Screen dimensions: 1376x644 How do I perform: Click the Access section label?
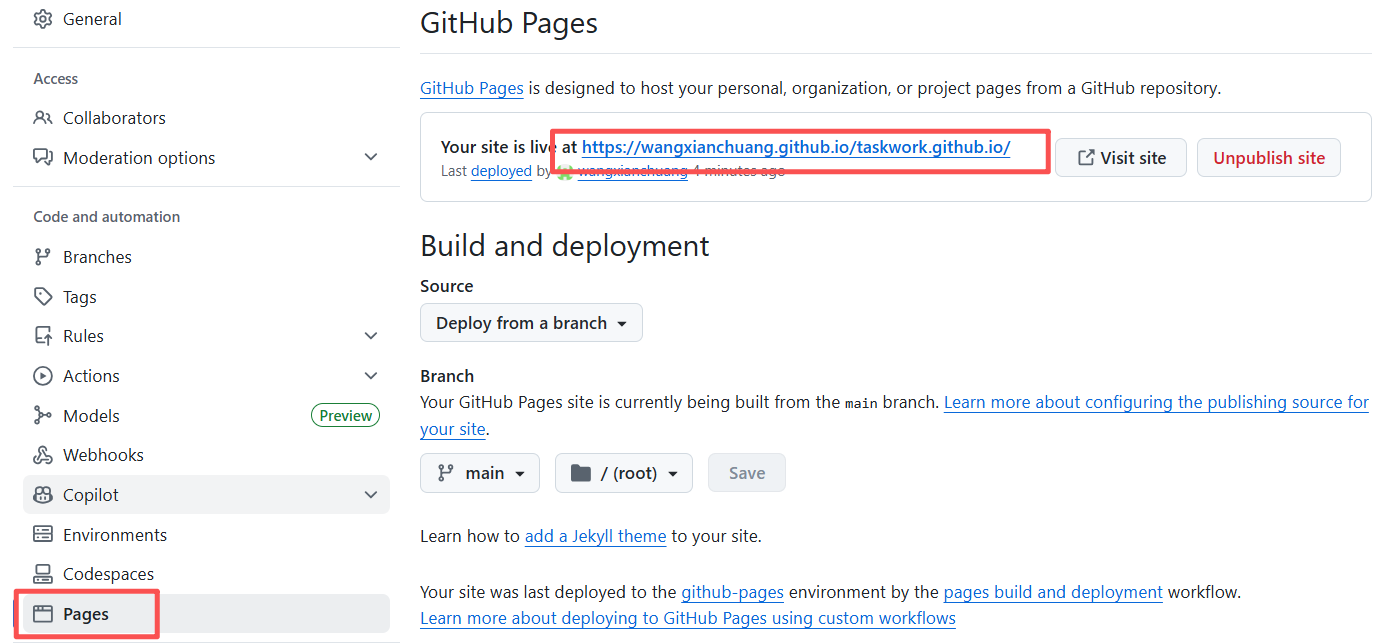[56, 79]
